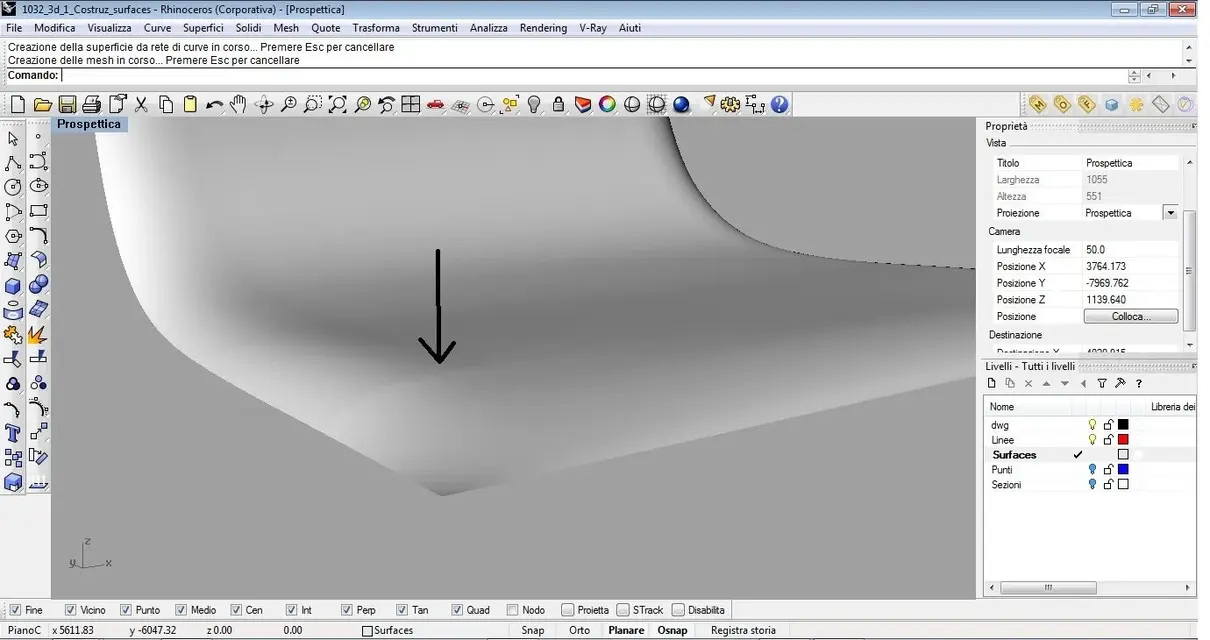
Task: Open the Superfici menu
Action: [x=203, y=28]
